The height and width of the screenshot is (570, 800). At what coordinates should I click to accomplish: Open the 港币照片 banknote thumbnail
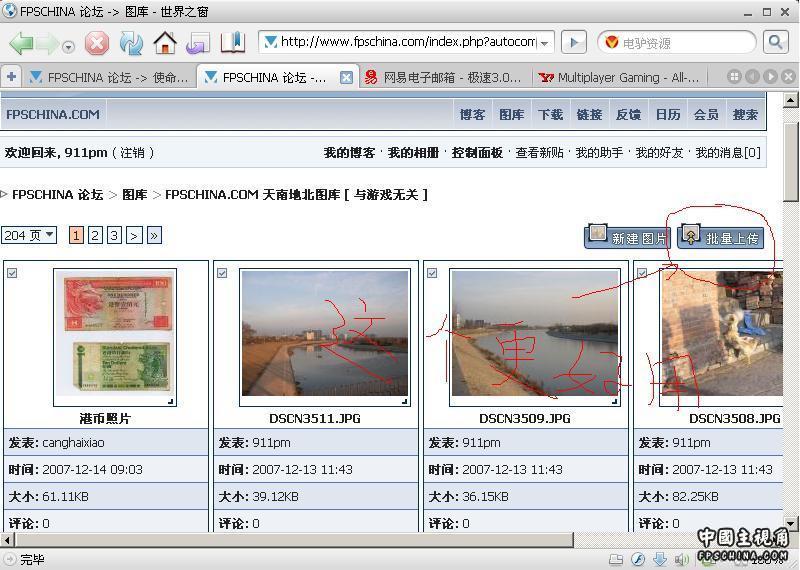click(x=115, y=337)
